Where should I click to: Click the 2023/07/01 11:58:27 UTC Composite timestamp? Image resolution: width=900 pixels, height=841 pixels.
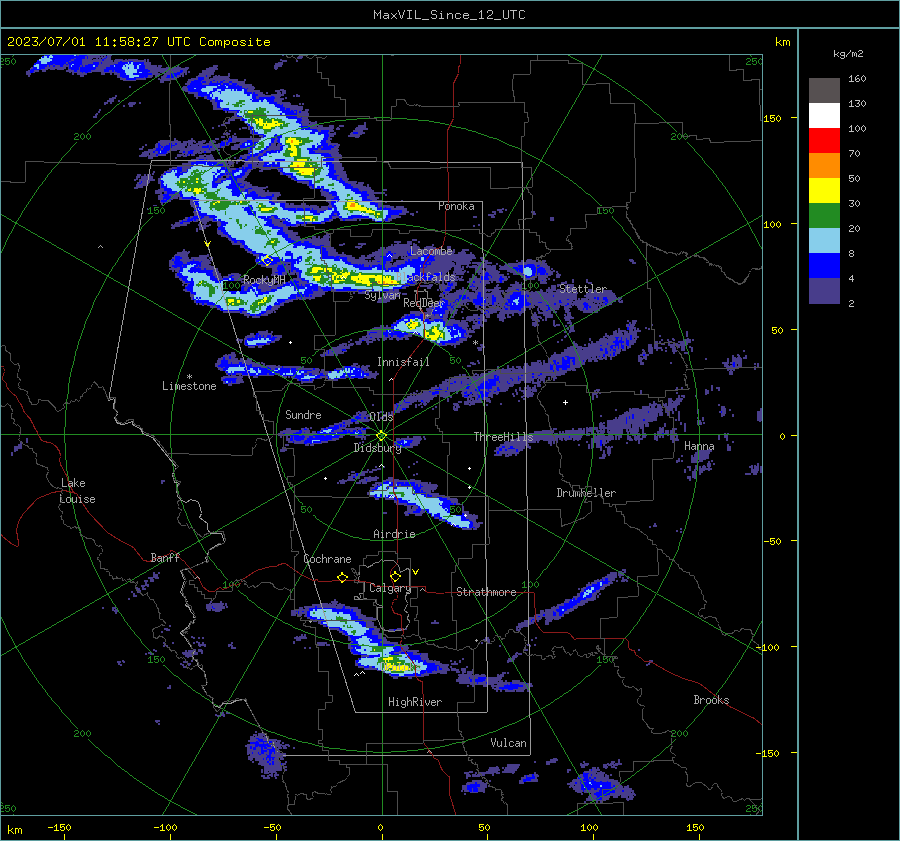tap(138, 42)
